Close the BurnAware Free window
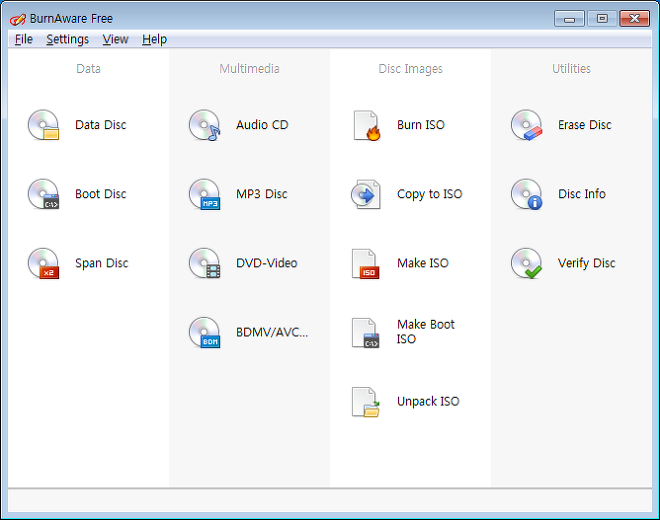 pos(634,19)
